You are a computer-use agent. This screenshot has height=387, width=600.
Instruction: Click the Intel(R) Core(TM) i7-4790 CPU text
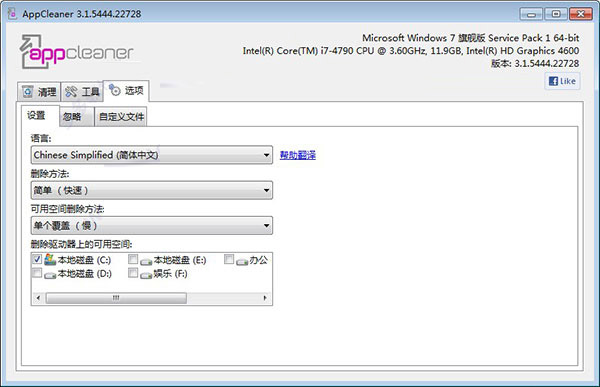coord(411,51)
